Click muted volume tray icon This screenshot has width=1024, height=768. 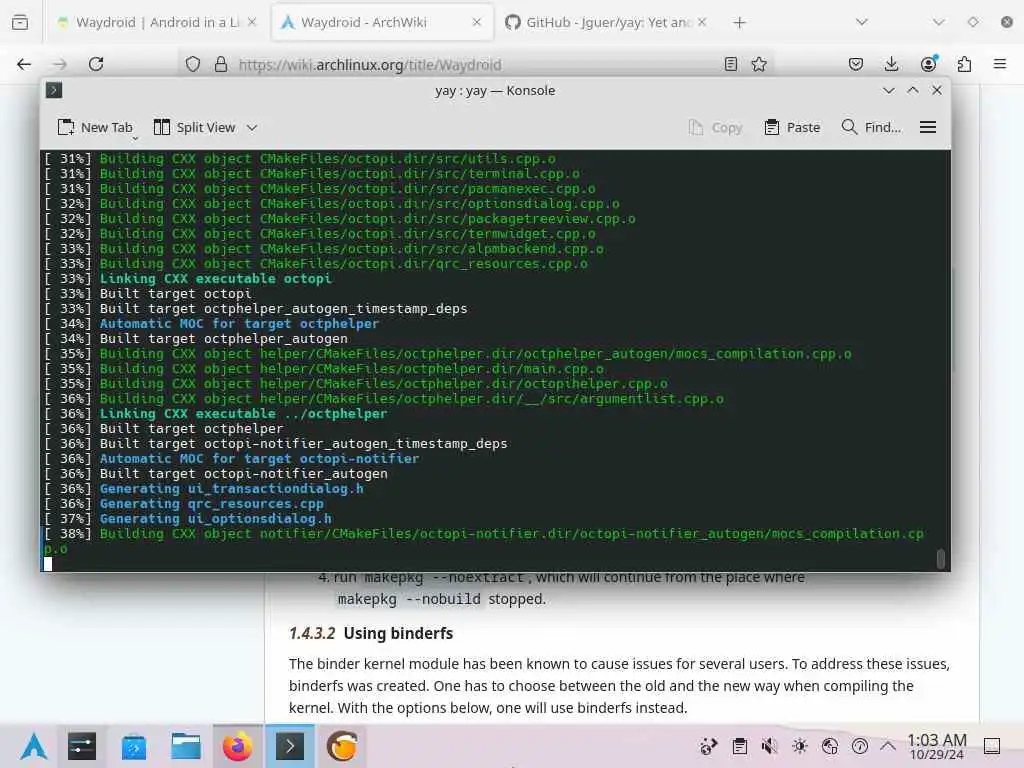point(769,746)
